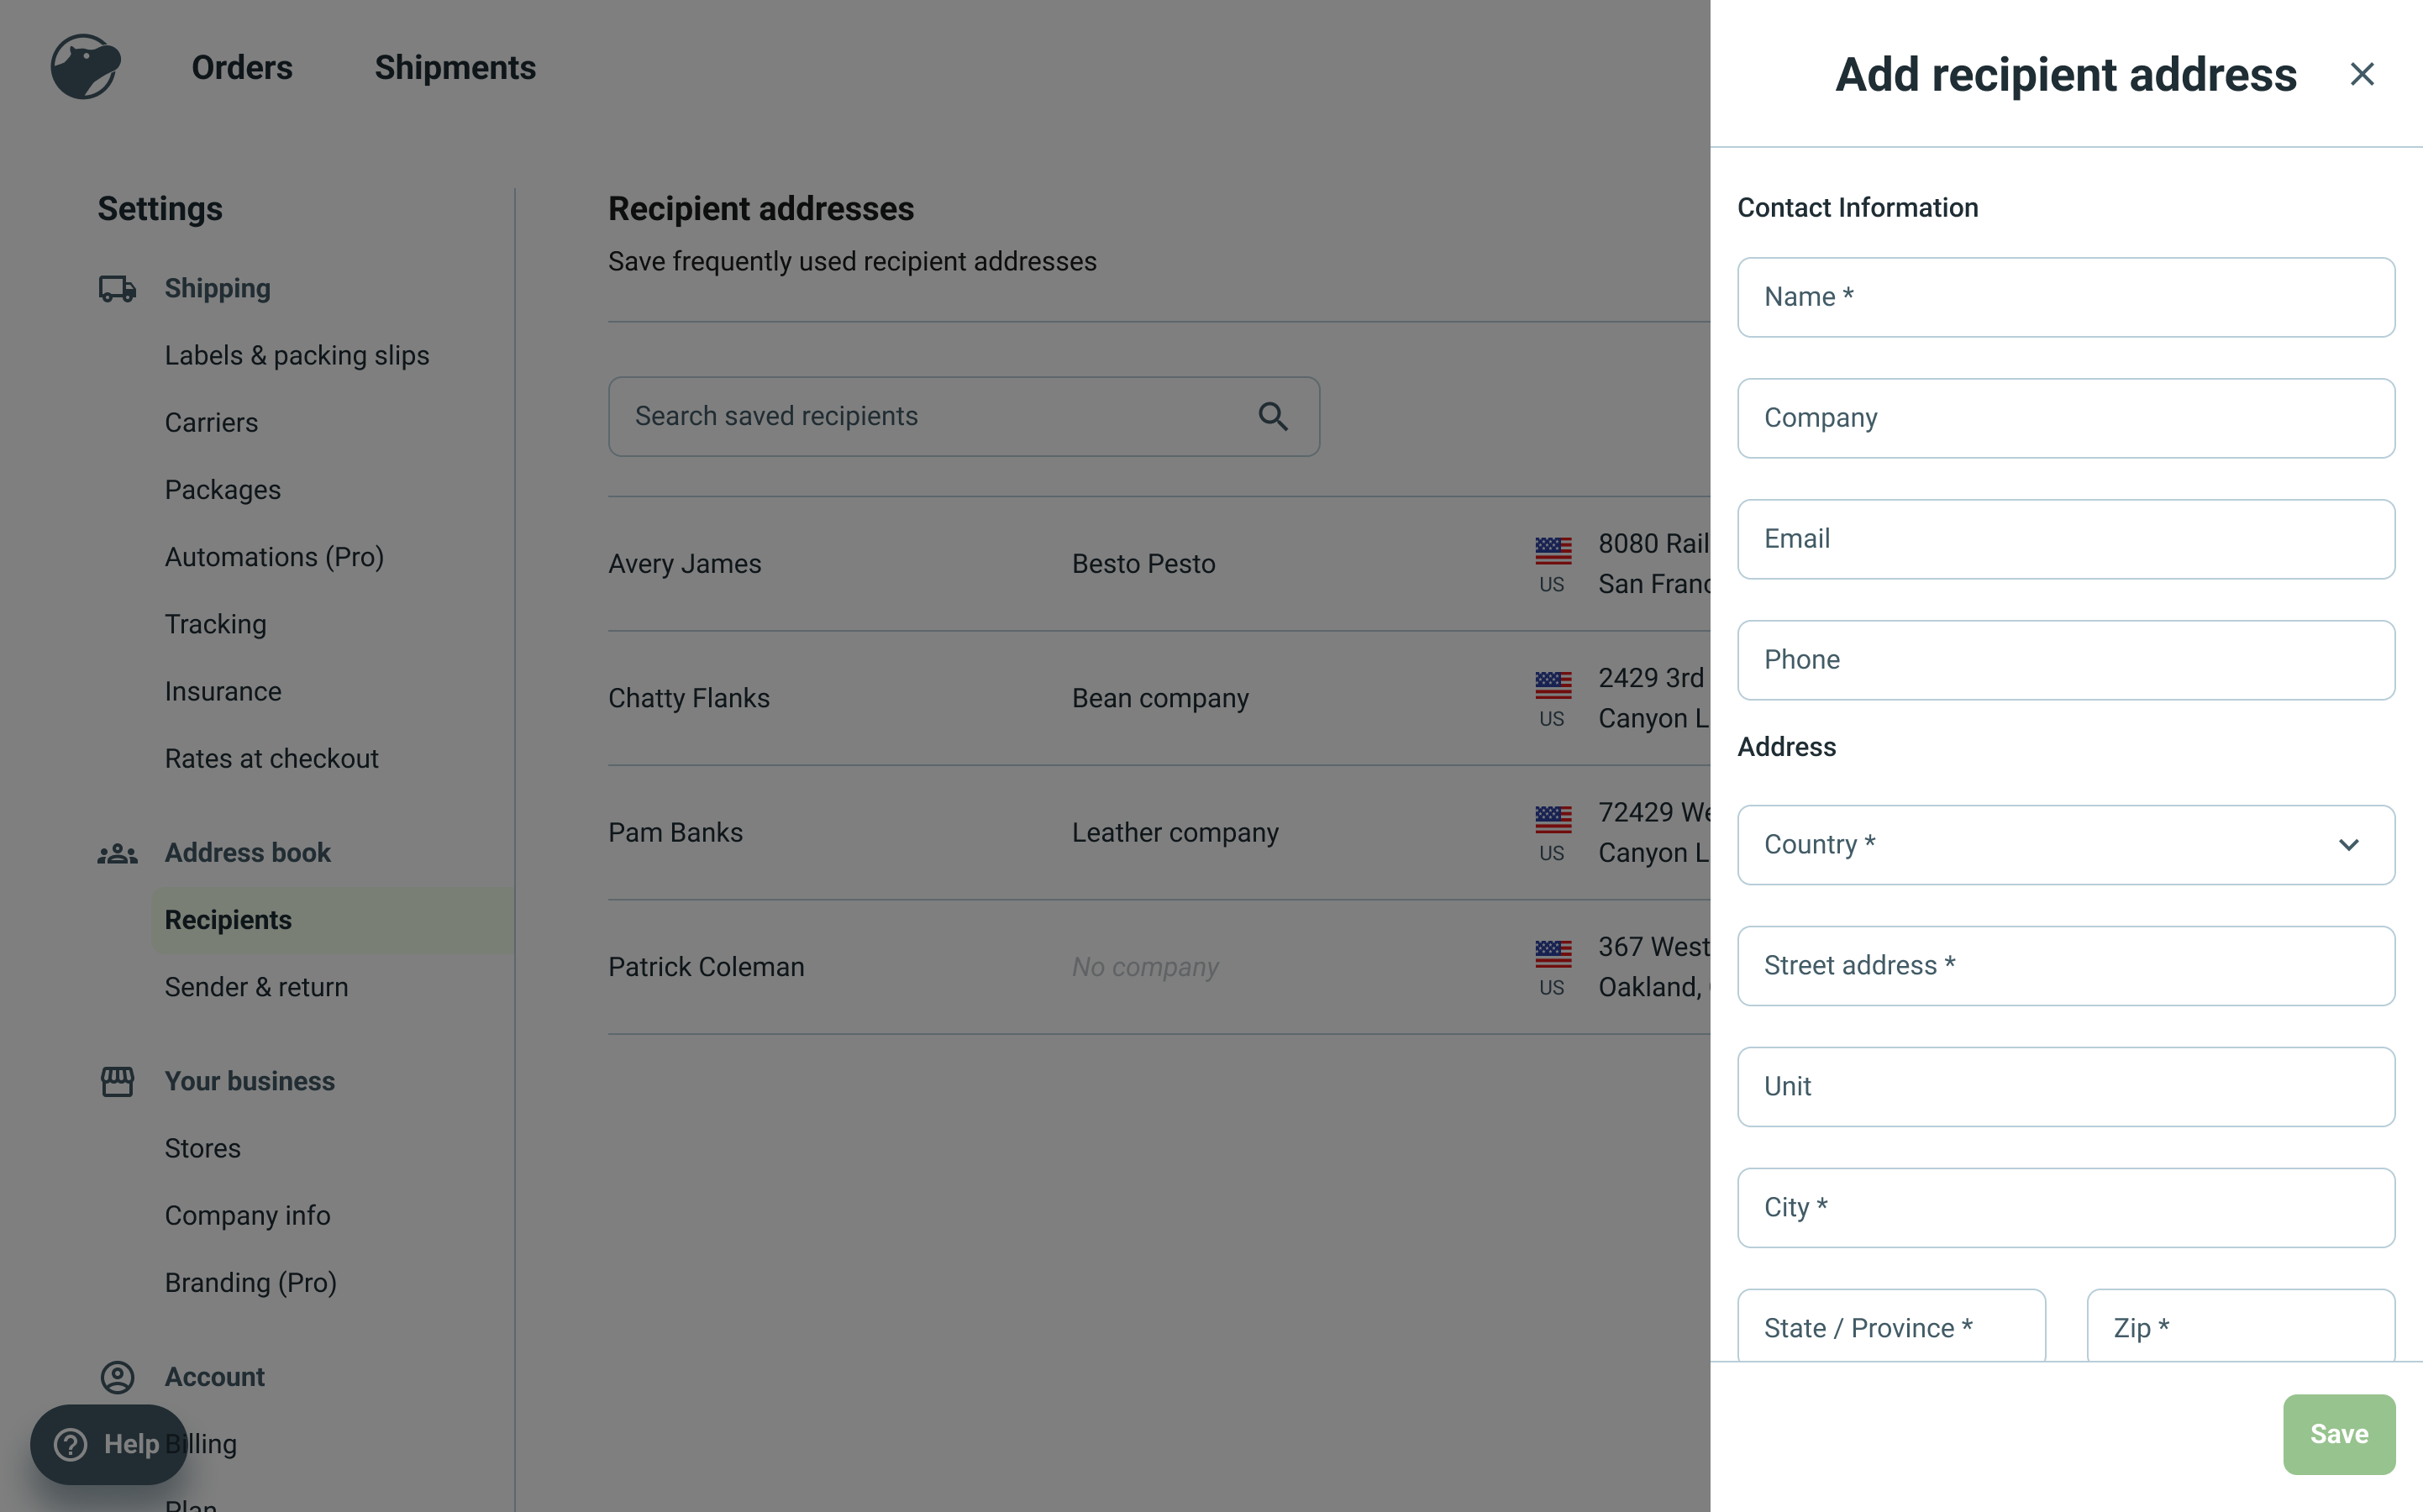2423x1512 pixels.
Task: Open the Shipments page
Action: click(x=455, y=68)
